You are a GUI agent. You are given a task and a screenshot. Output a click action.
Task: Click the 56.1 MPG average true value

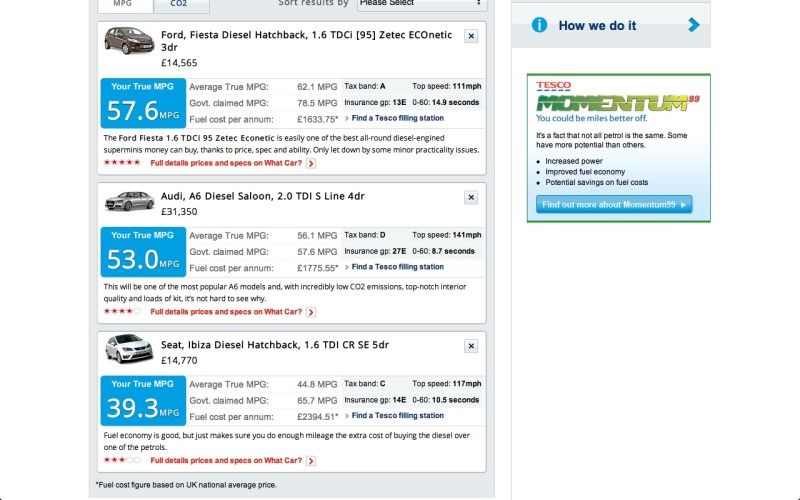(x=317, y=236)
